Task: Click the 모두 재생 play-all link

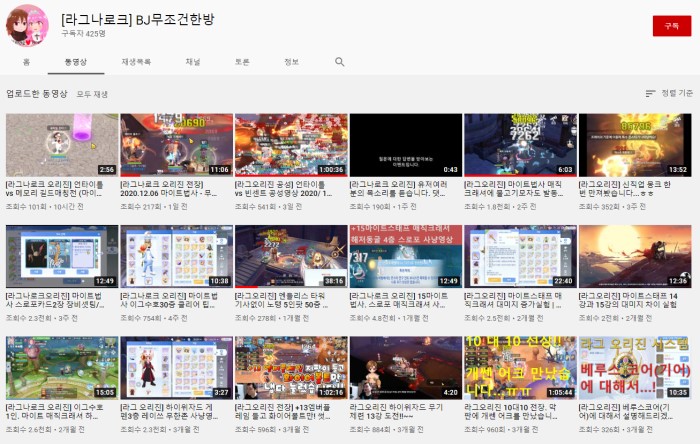Action: pyautogui.click(x=92, y=94)
